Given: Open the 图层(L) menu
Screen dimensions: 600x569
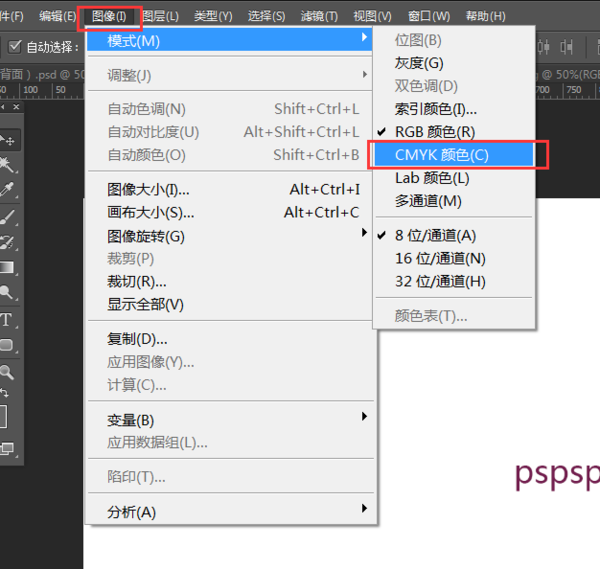Looking at the screenshot, I should [x=161, y=16].
